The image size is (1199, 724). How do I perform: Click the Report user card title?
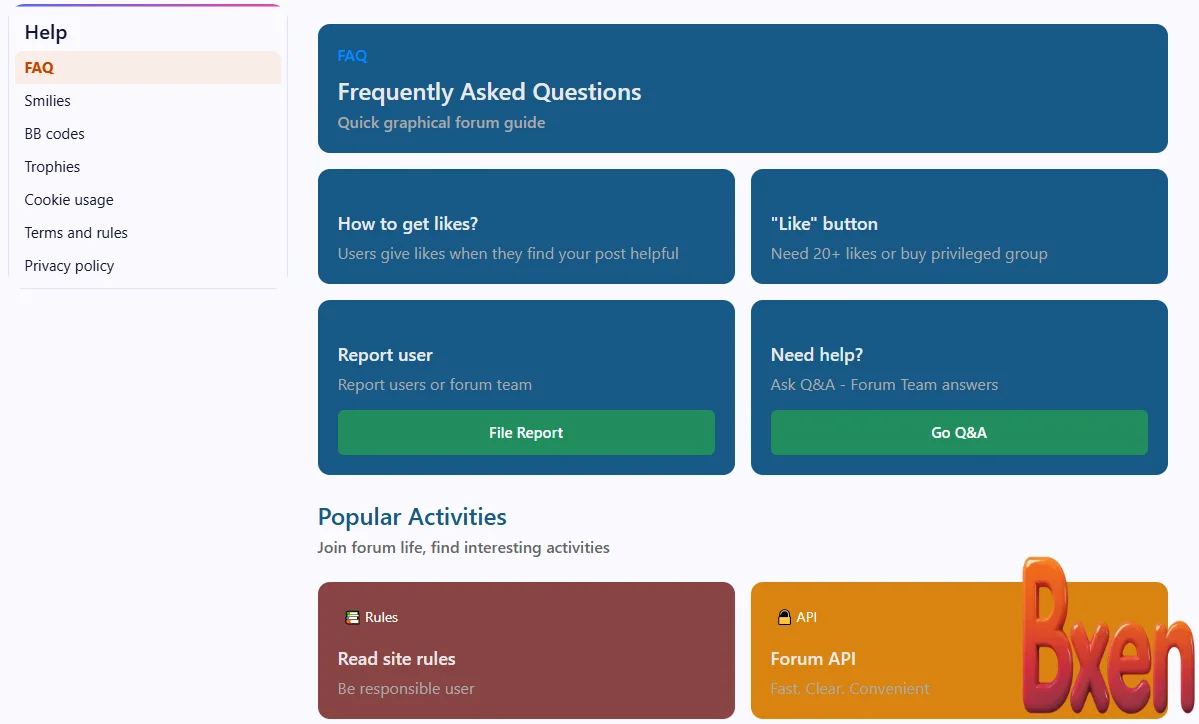tap(385, 355)
